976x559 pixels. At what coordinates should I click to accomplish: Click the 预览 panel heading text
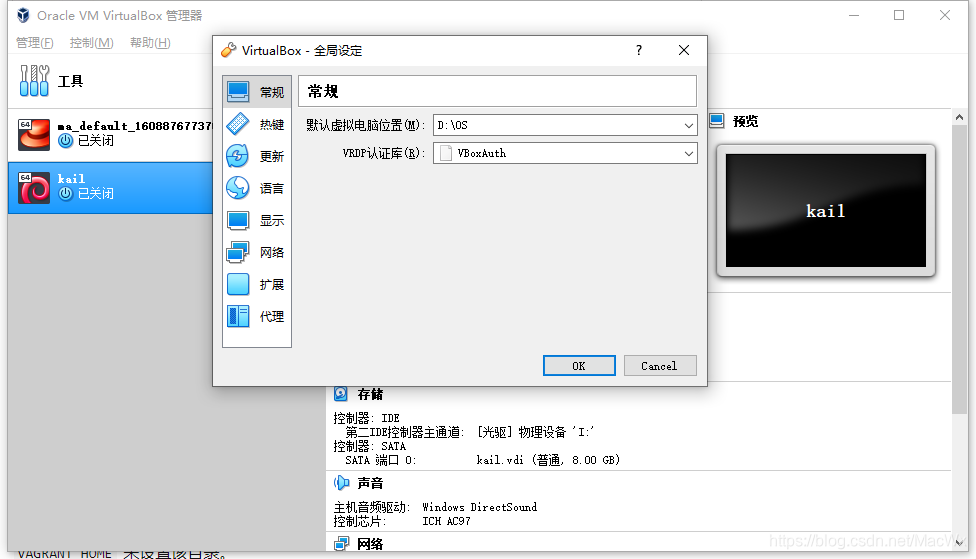746,121
